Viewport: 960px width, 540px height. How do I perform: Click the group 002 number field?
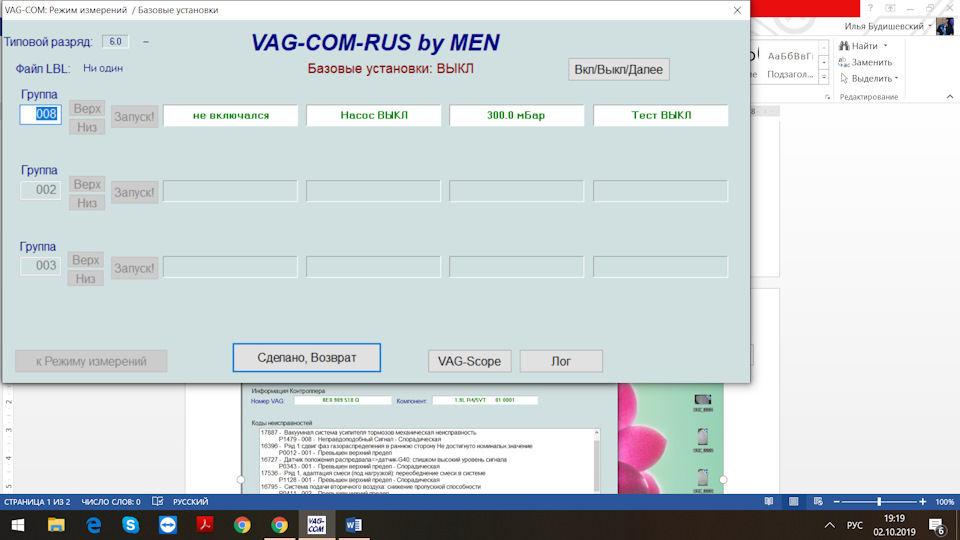coord(40,190)
